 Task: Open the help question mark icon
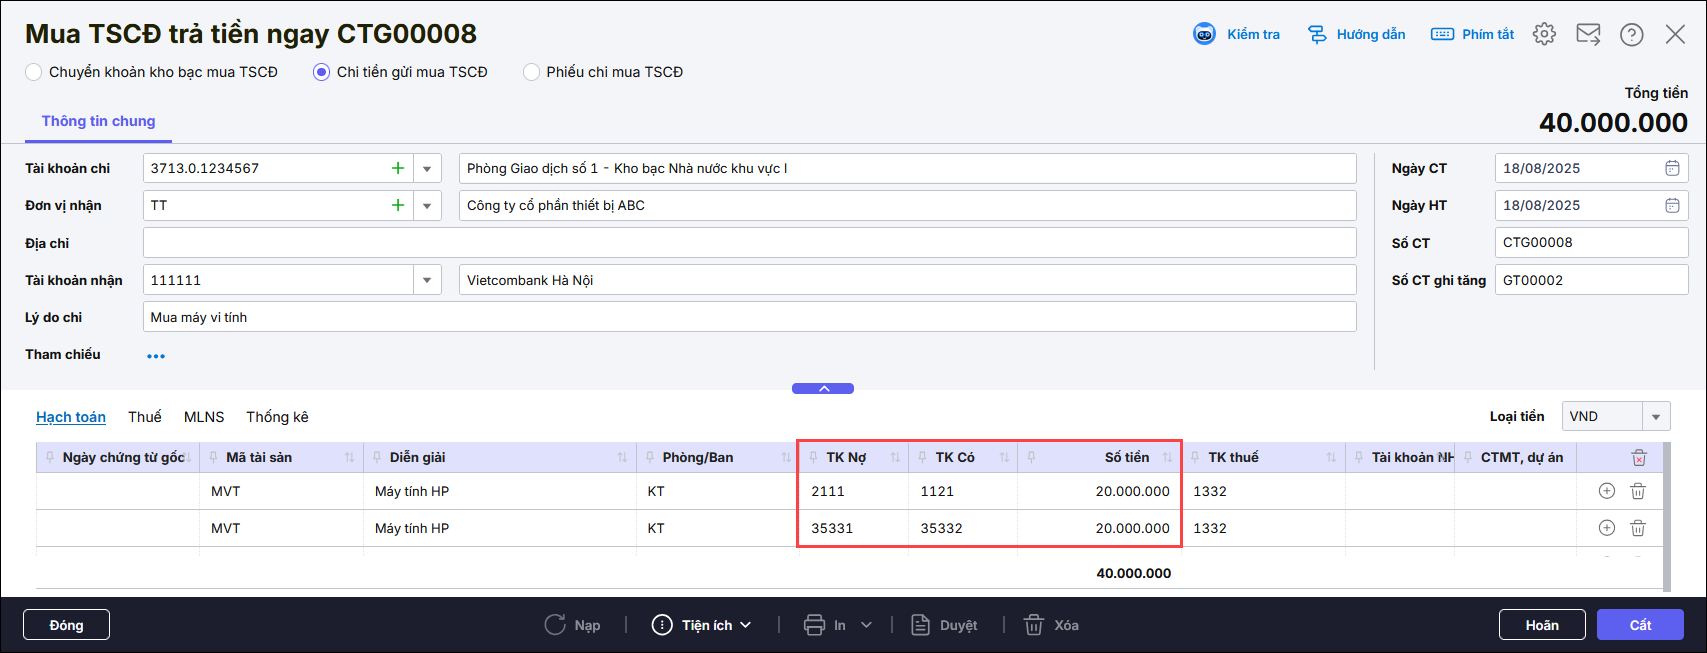(x=1631, y=34)
